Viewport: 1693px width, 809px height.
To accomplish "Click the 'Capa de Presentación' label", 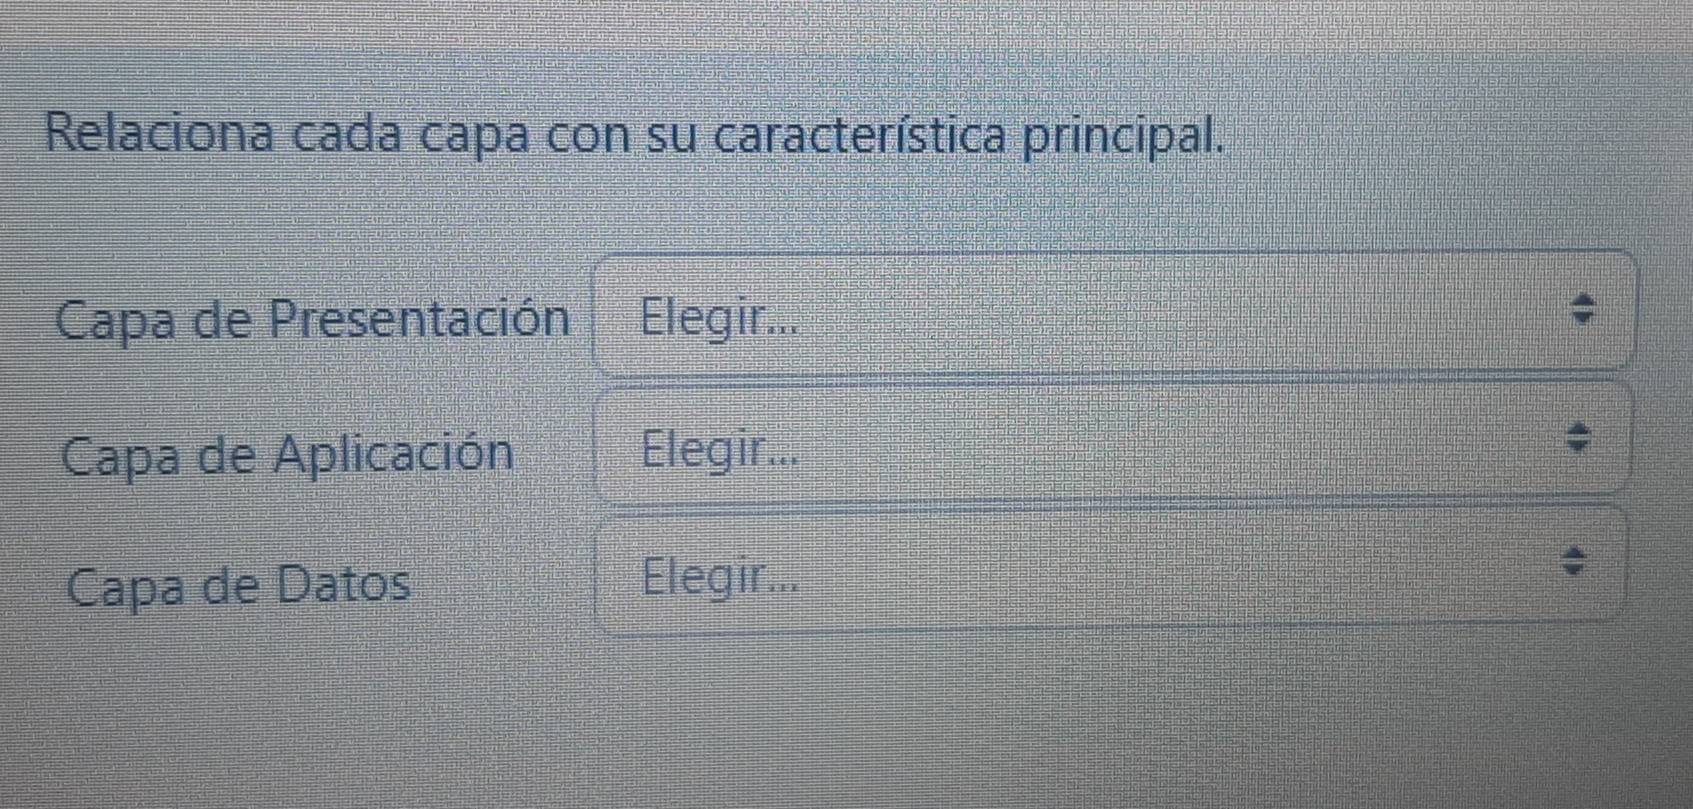I will coord(313,320).
